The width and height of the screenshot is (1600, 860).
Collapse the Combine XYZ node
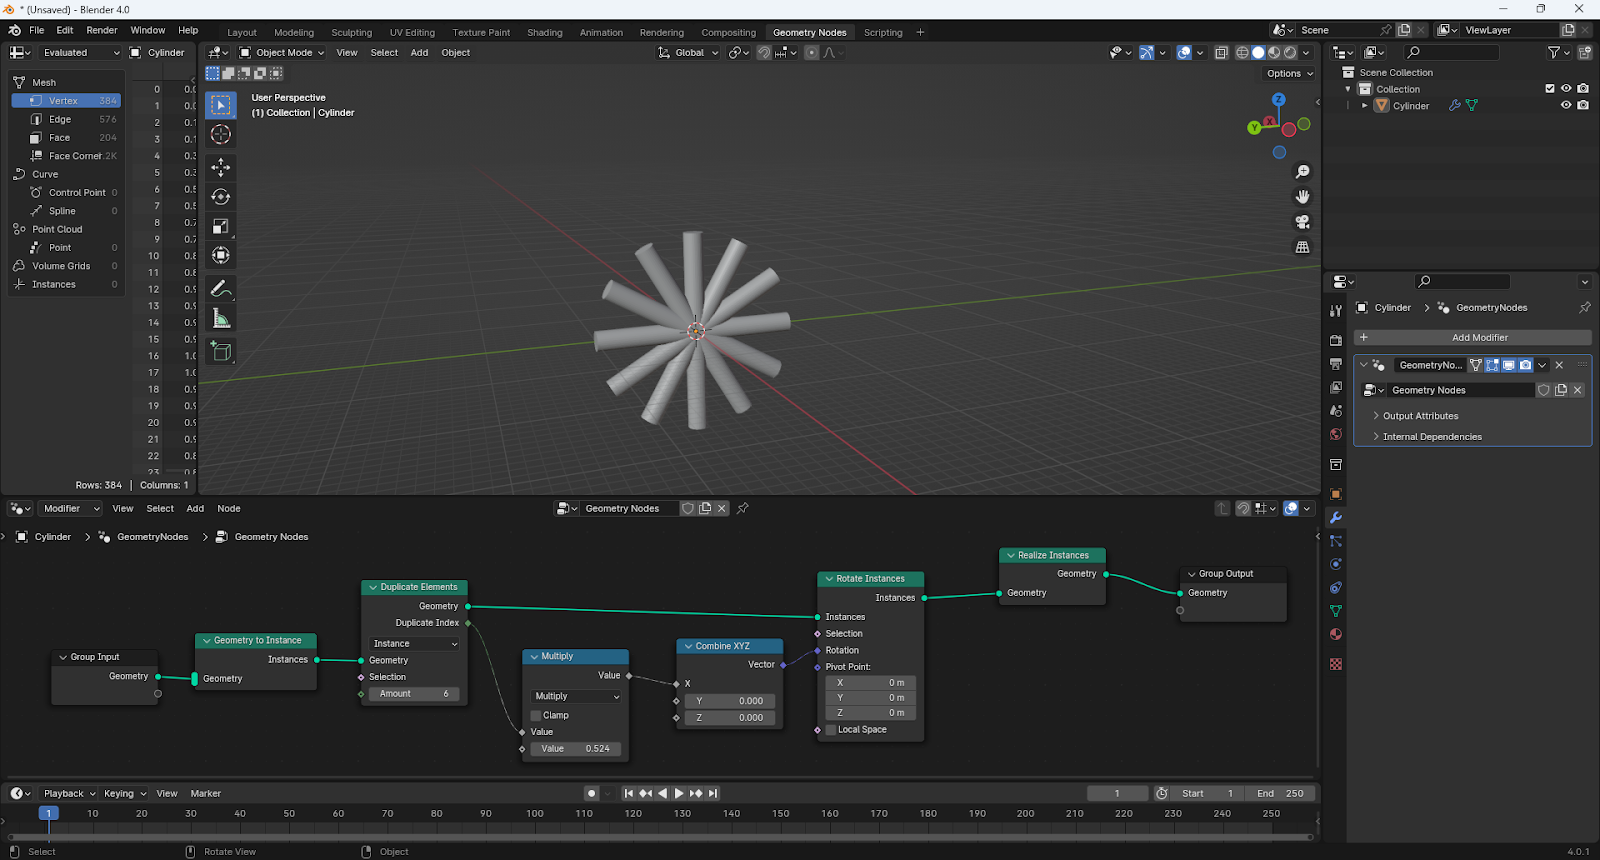(x=688, y=646)
